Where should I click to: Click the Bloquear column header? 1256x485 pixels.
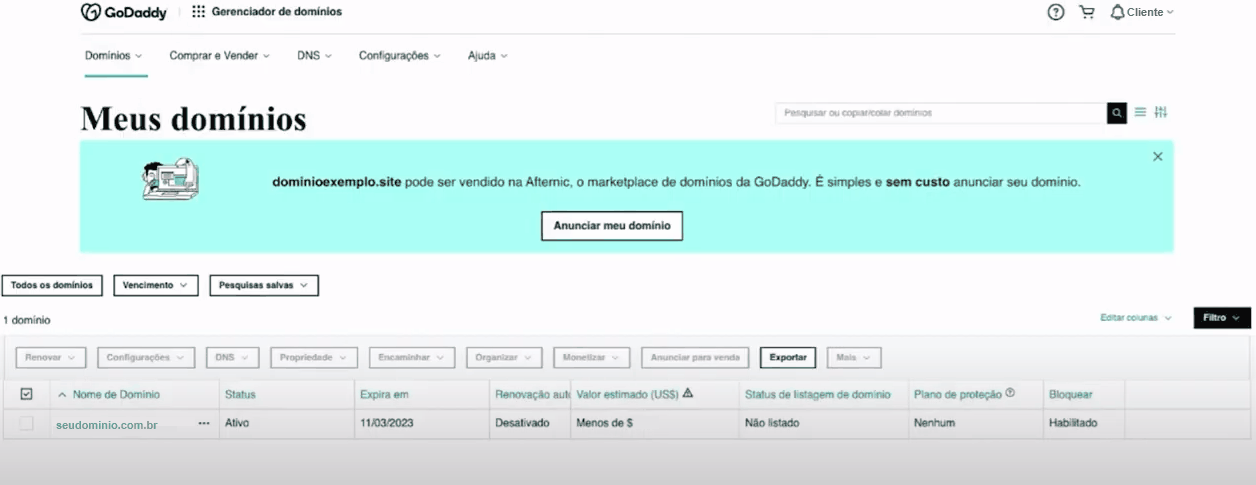pos(1071,395)
